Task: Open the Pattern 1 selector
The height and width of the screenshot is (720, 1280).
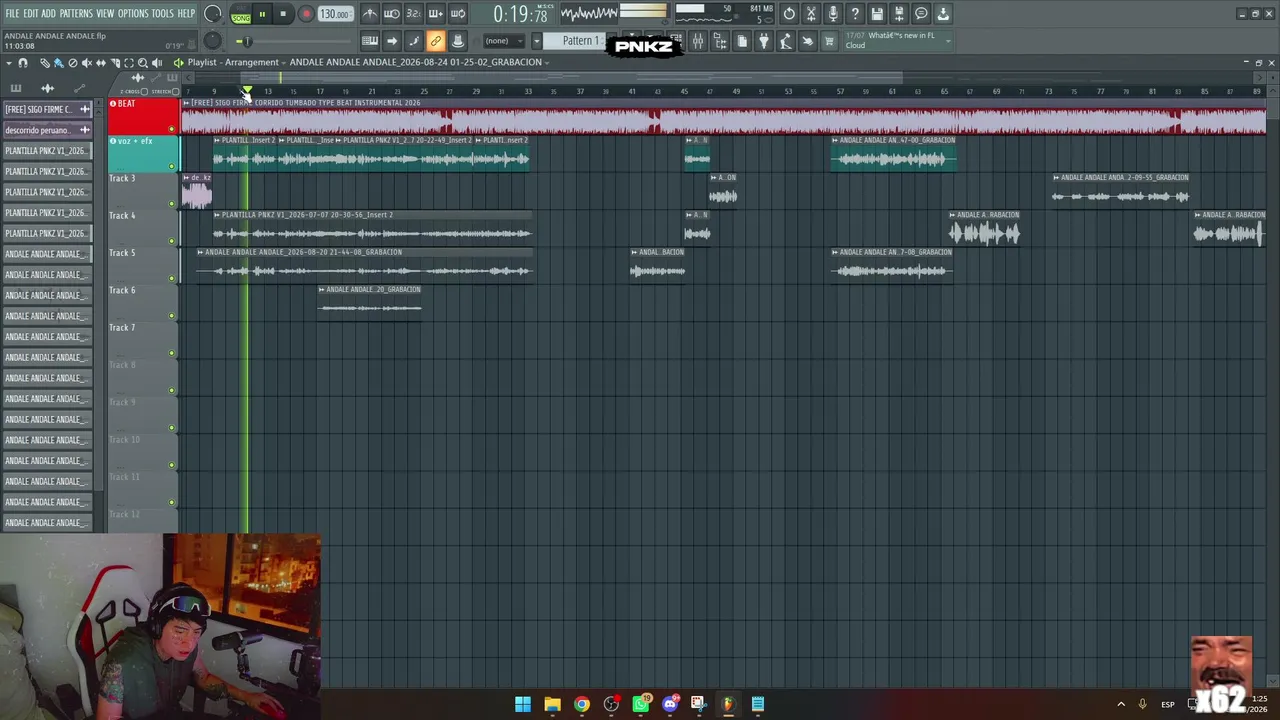Action: 575,41
